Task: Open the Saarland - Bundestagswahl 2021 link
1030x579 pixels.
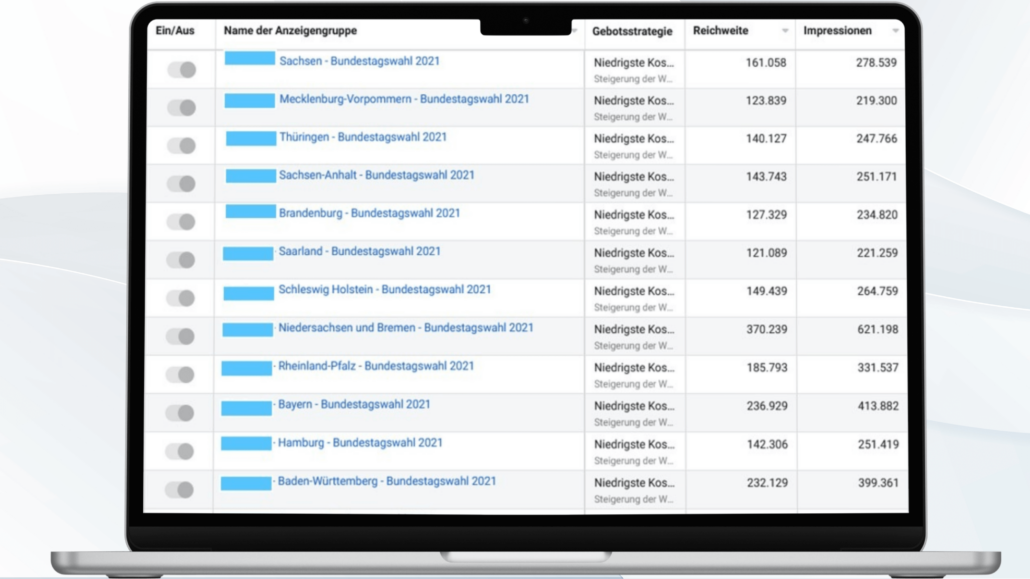Action: (359, 252)
